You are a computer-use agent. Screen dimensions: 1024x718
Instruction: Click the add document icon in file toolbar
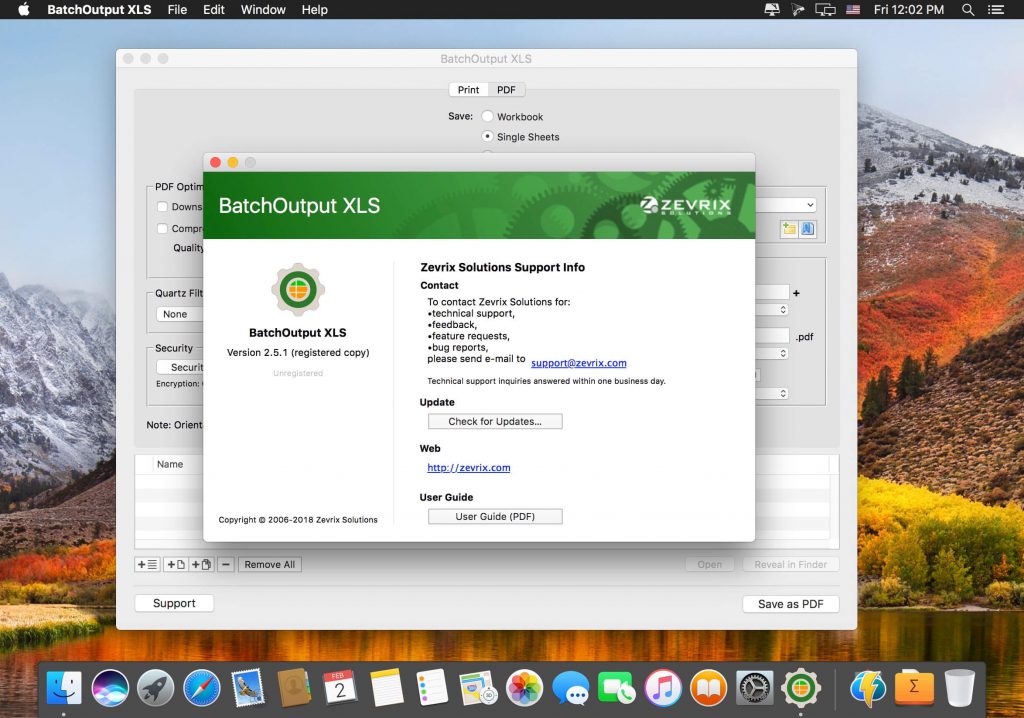[x=174, y=564]
